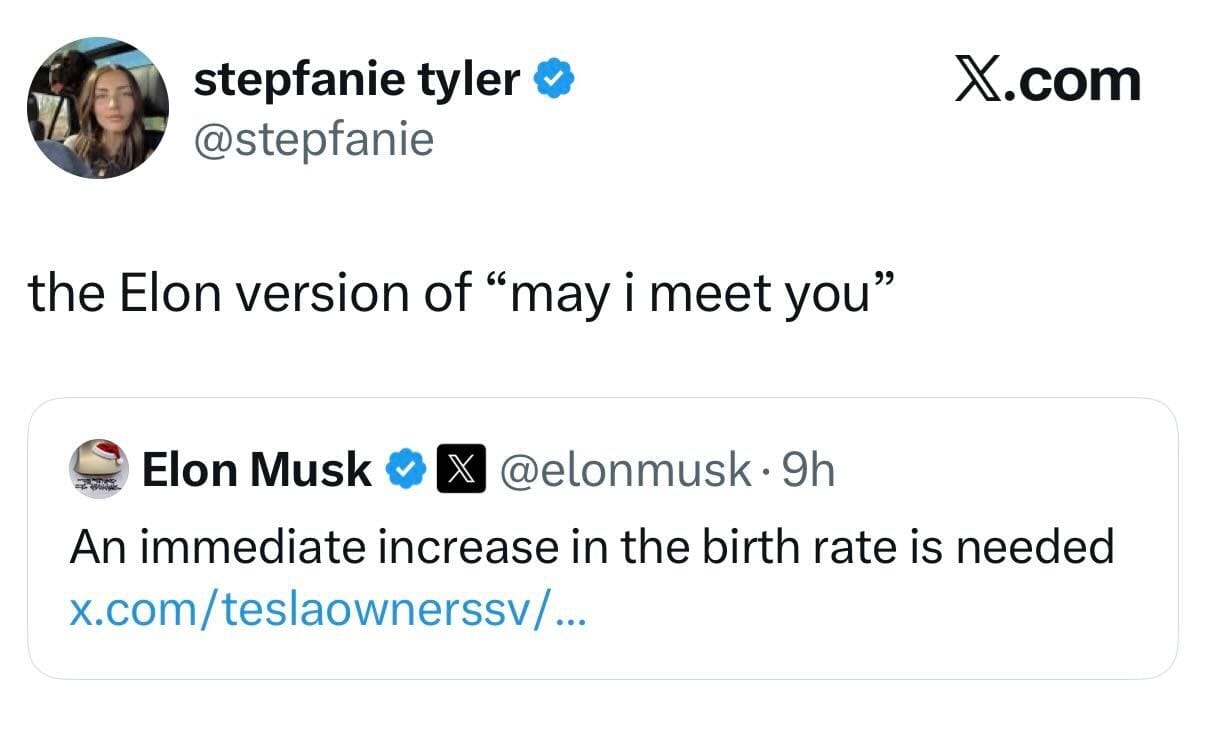The image size is (1206, 739).
Task: Click stepfanie tyler's blue verified badge
Action: tap(553, 79)
